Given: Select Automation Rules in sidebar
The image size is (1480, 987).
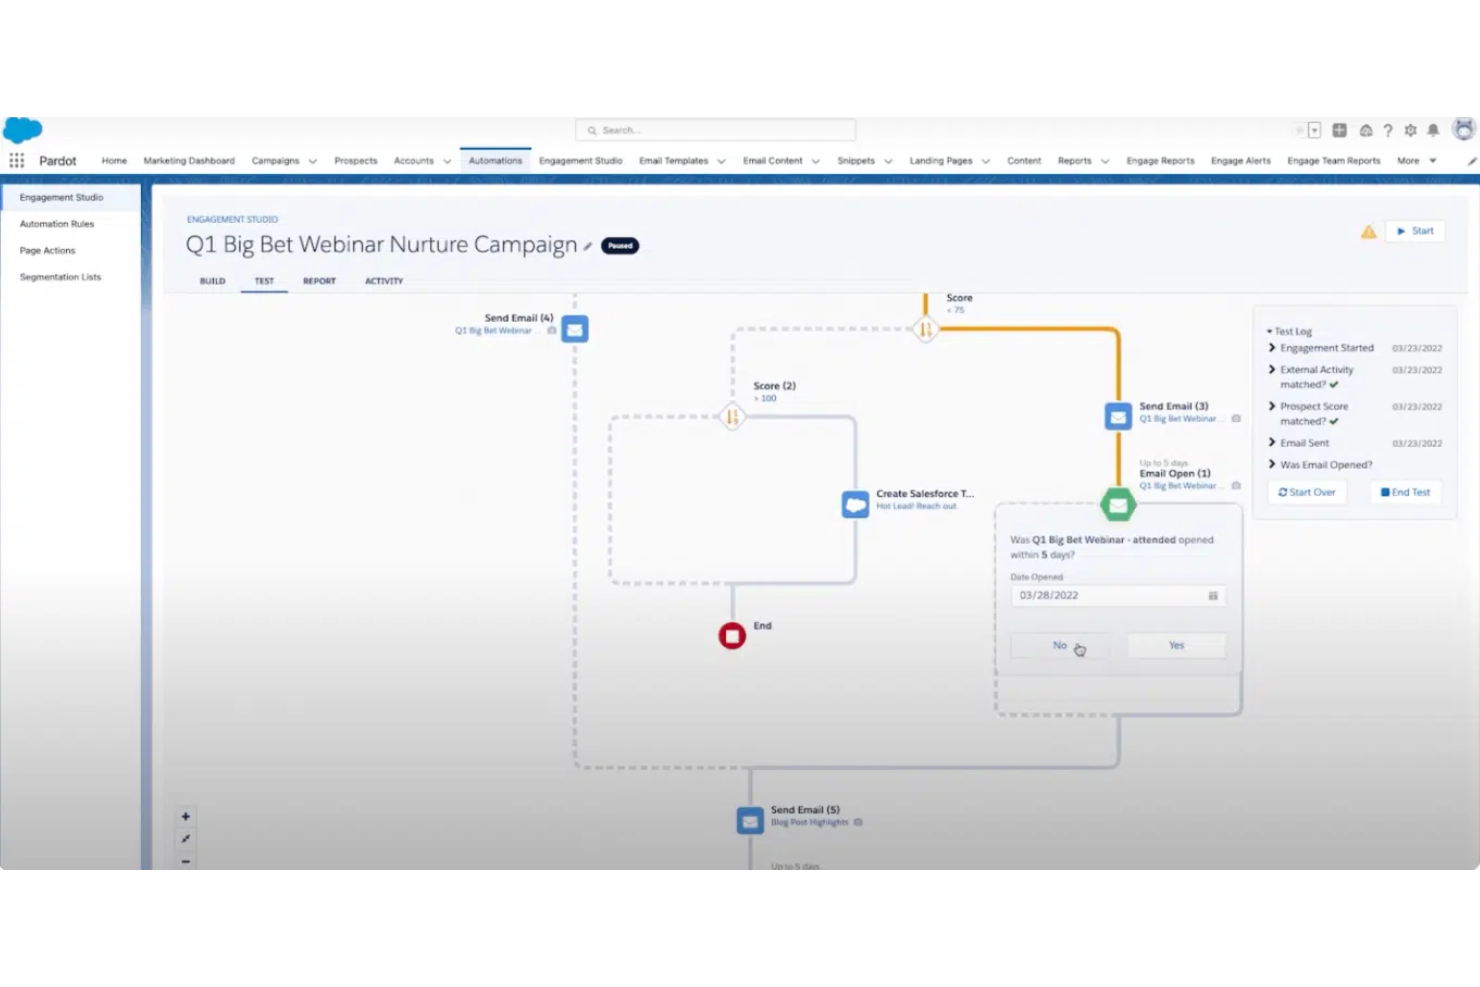Looking at the screenshot, I should tap(57, 224).
